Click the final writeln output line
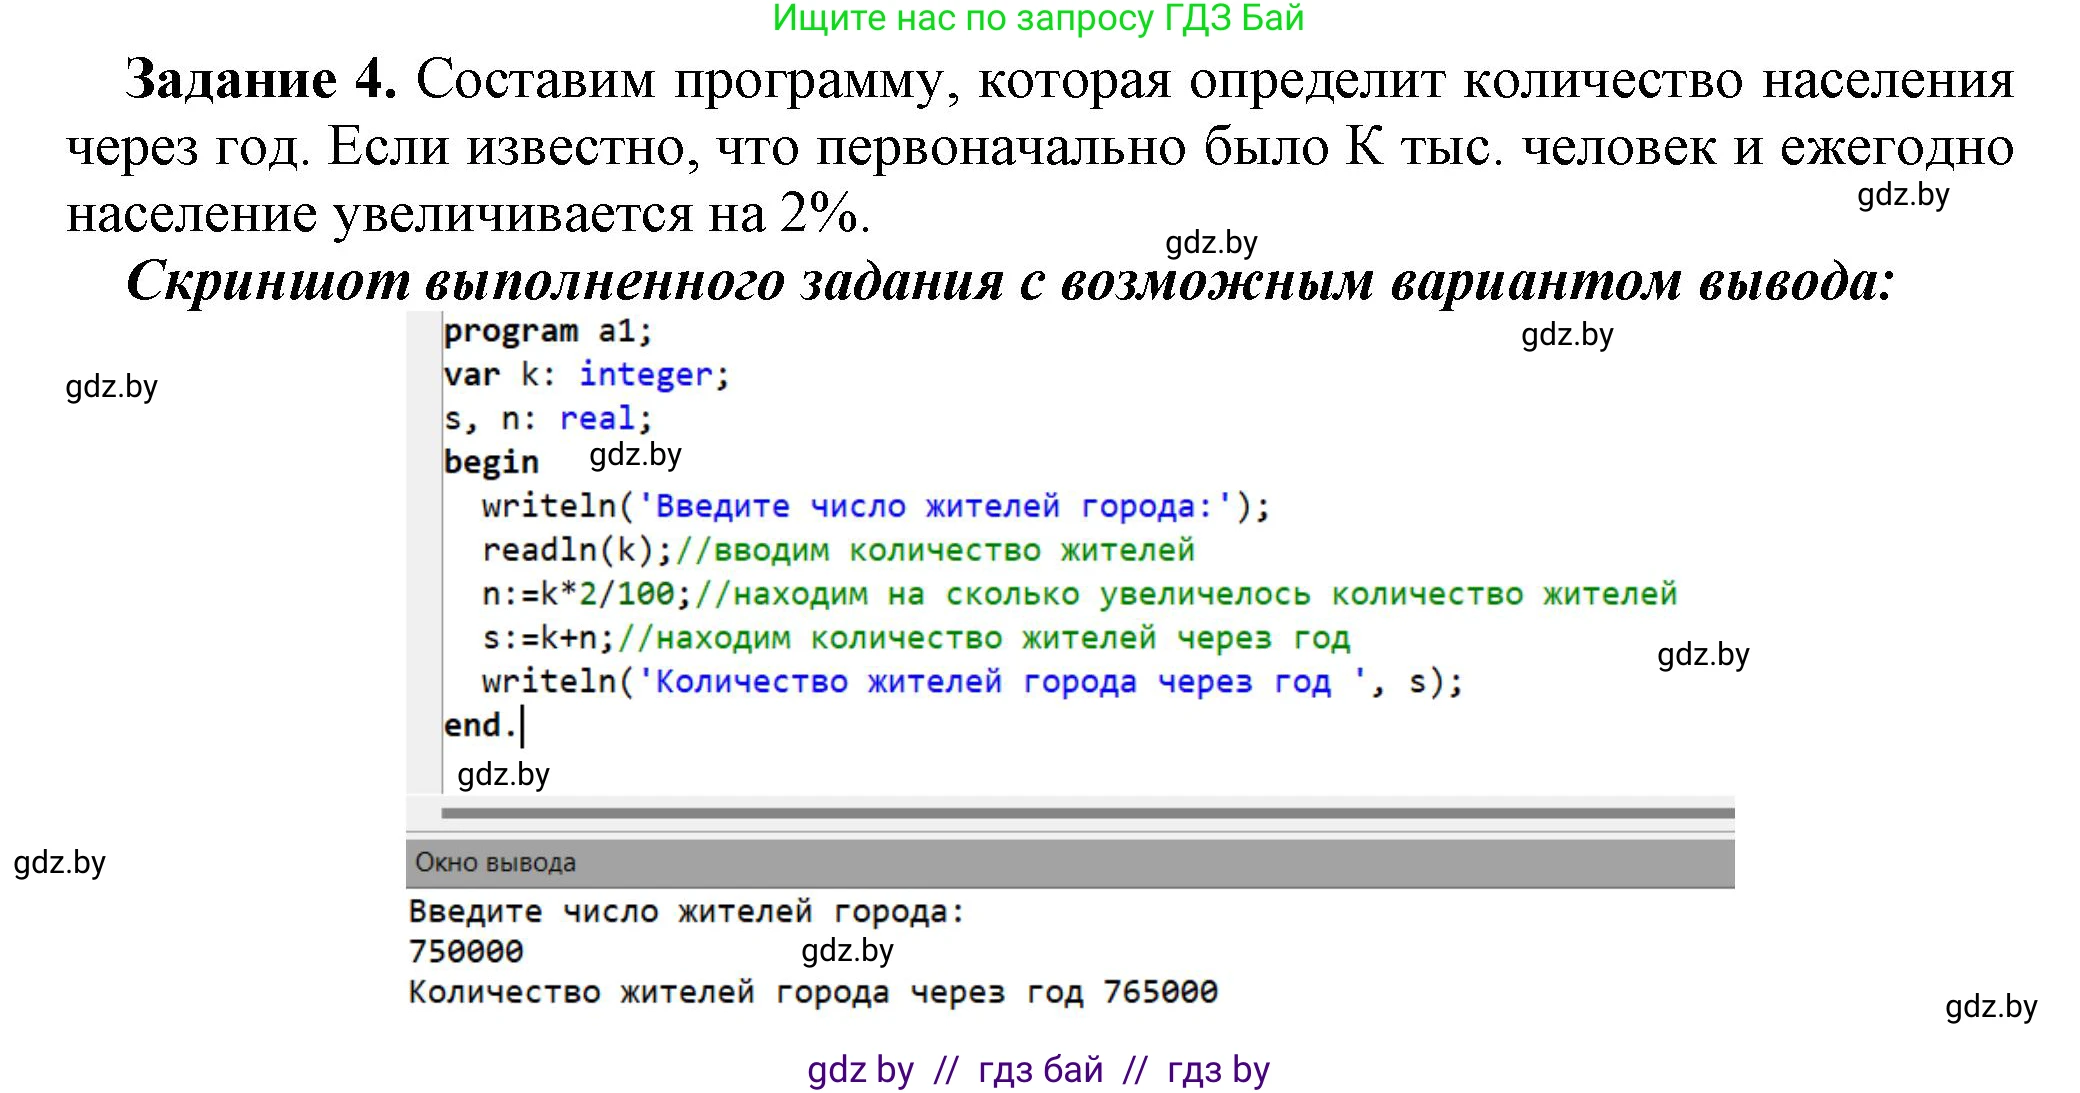Image resolution: width=2080 pixels, height=1093 pixels. click(x=970, y=681)
